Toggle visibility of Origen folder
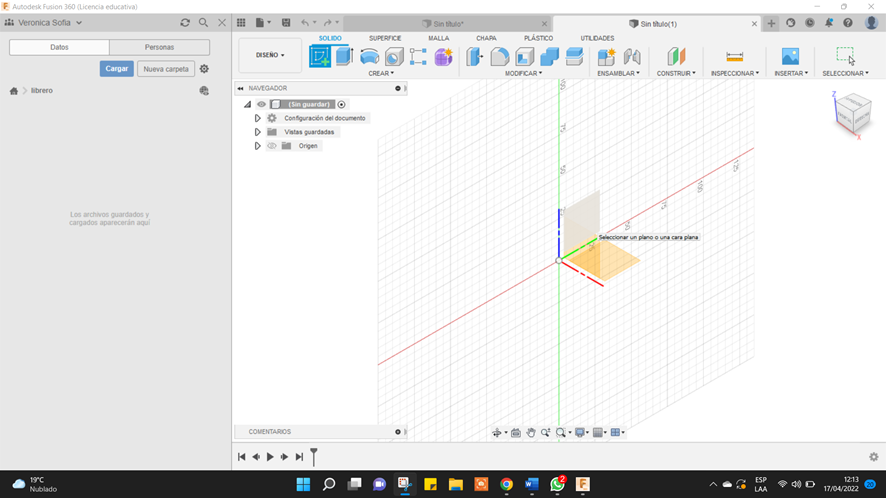This screenshot has width=886, height=498. point(272,146)
